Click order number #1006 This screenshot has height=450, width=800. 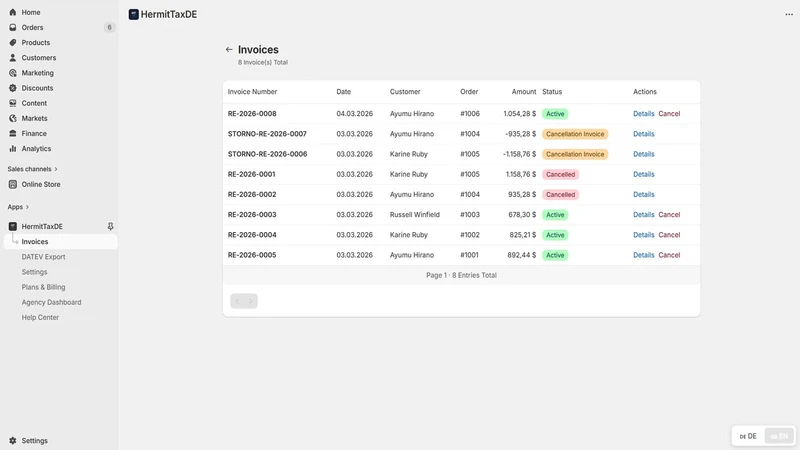[x=470, y=114]
